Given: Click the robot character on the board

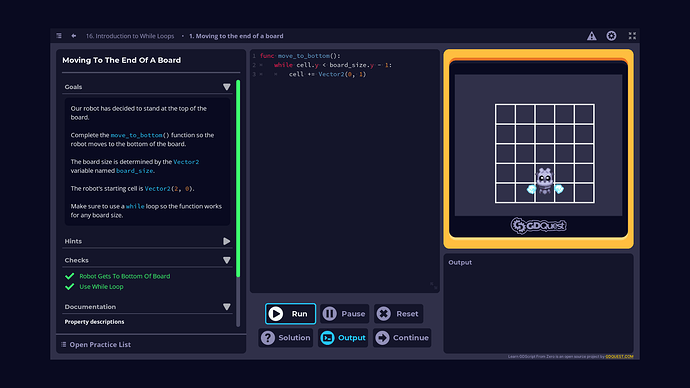Looking at the screenshot, I should click(x=545, y=181).
